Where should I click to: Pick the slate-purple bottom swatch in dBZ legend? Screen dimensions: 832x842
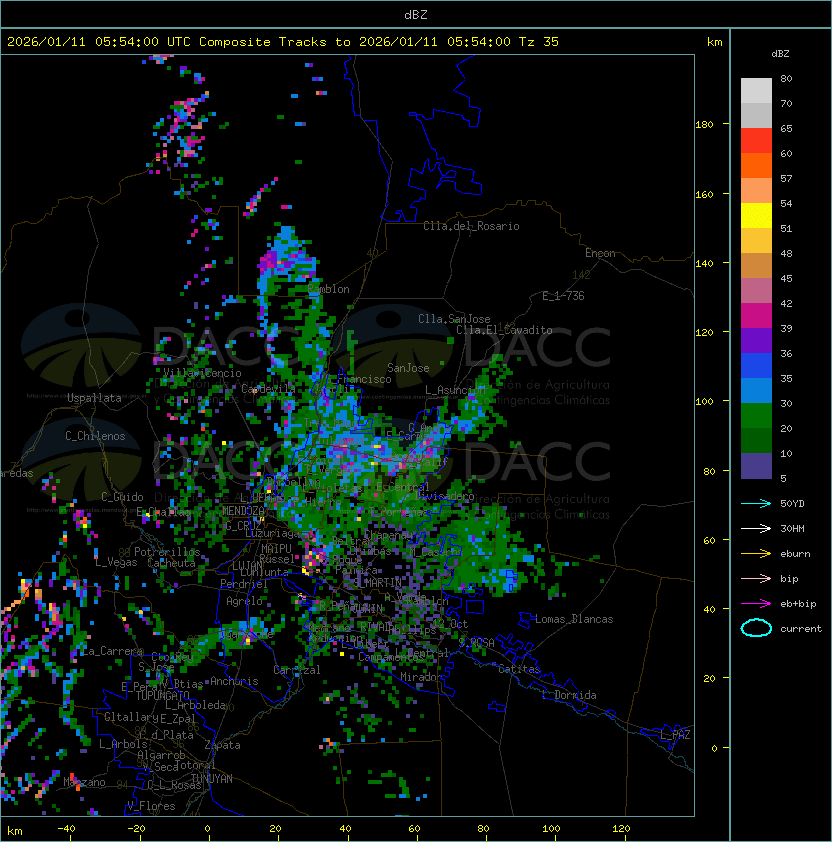[756, 466]
